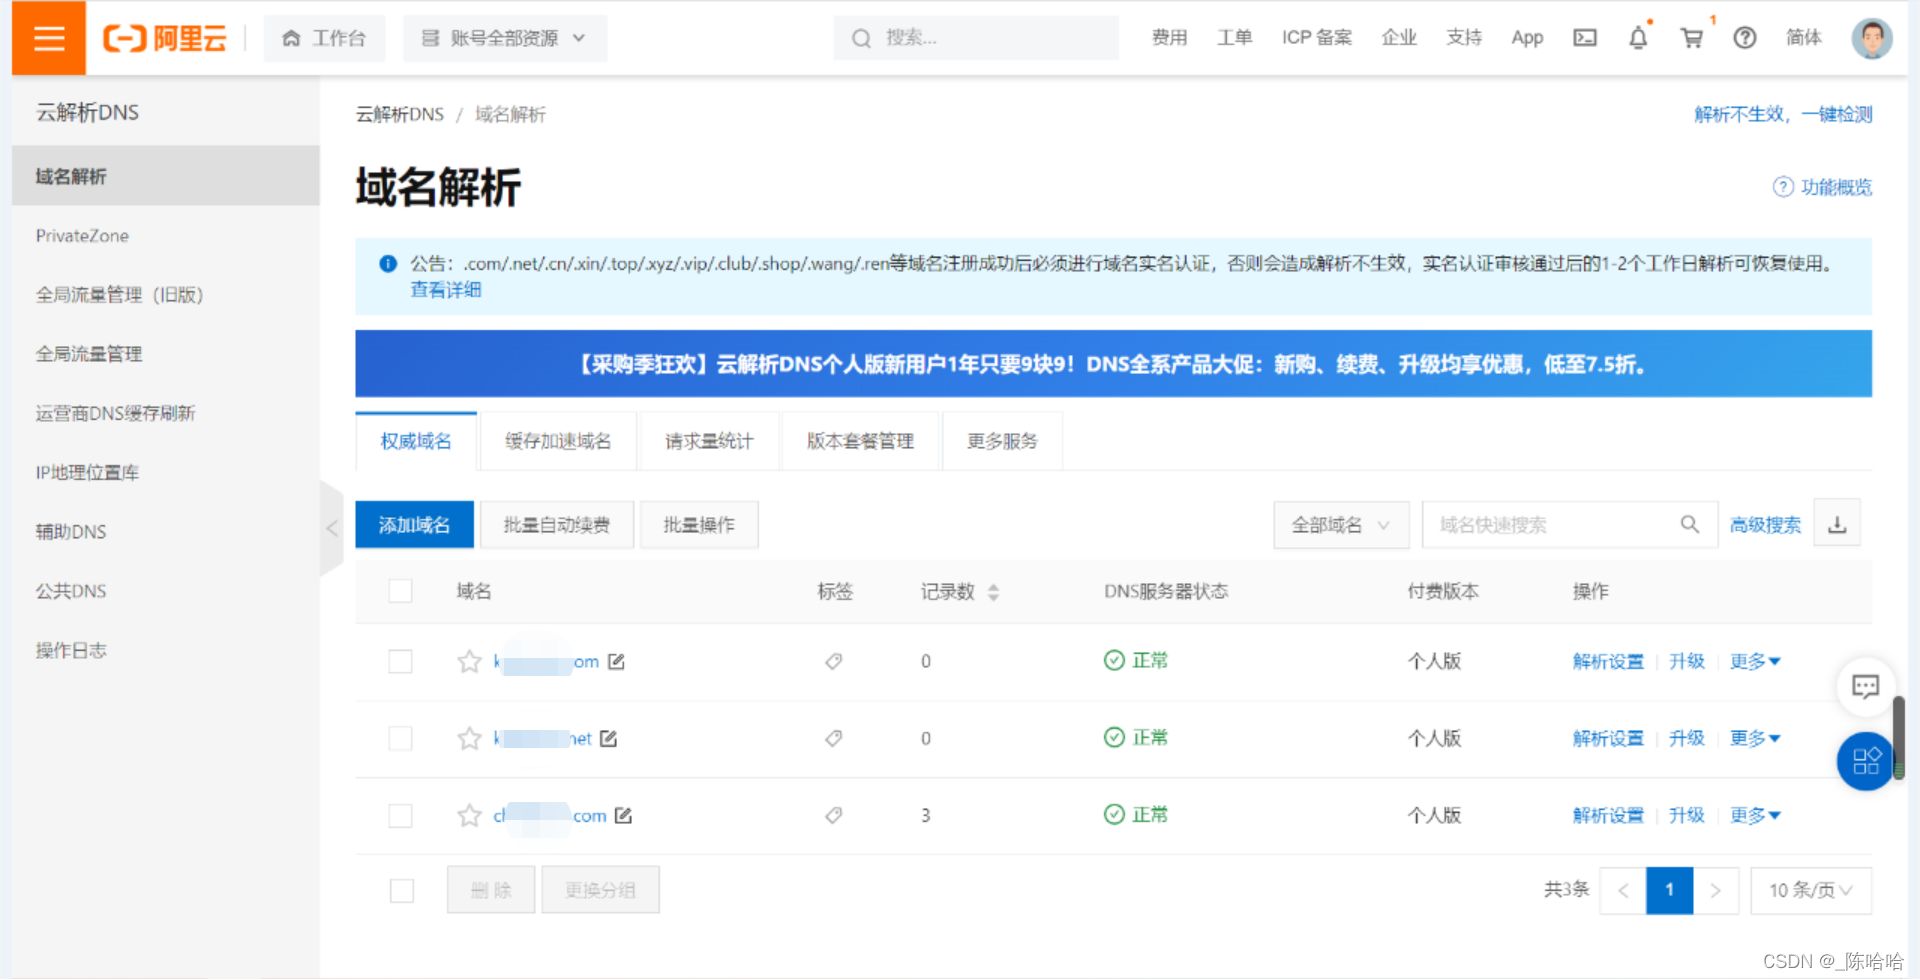Click tag icon for the .net domain
This screenshot has height=980, width=1920.
(x=833, y=738)
